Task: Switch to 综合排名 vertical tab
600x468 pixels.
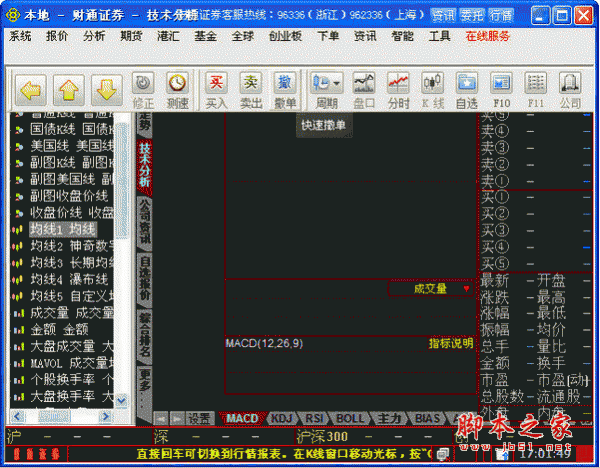Action: [144, 337]
